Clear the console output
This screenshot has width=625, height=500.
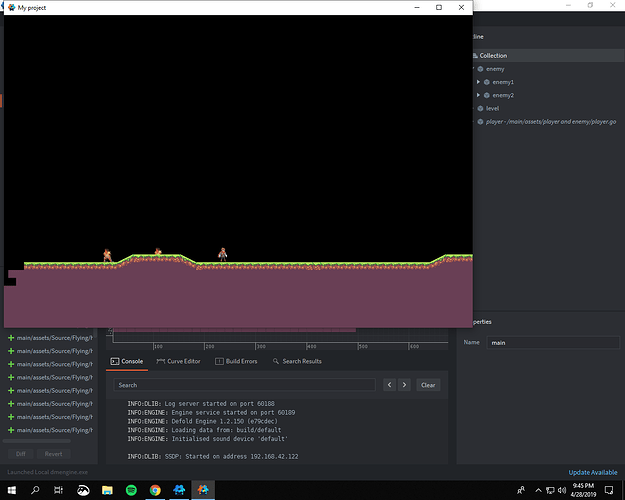coord(428,385)
